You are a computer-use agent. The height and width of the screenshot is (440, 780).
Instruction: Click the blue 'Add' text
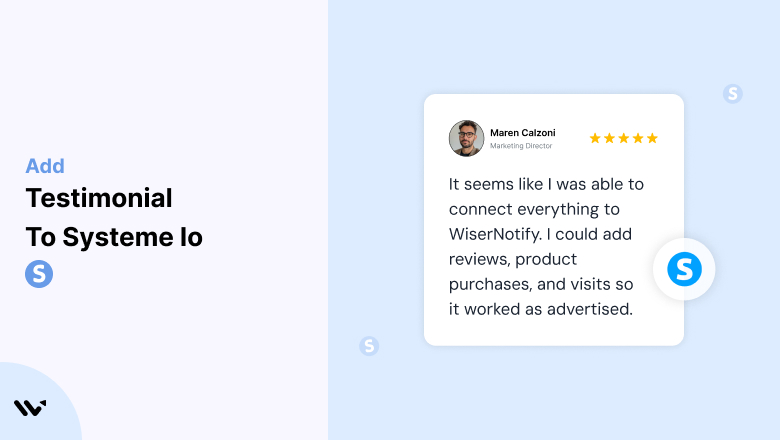(x=45, y=166)
